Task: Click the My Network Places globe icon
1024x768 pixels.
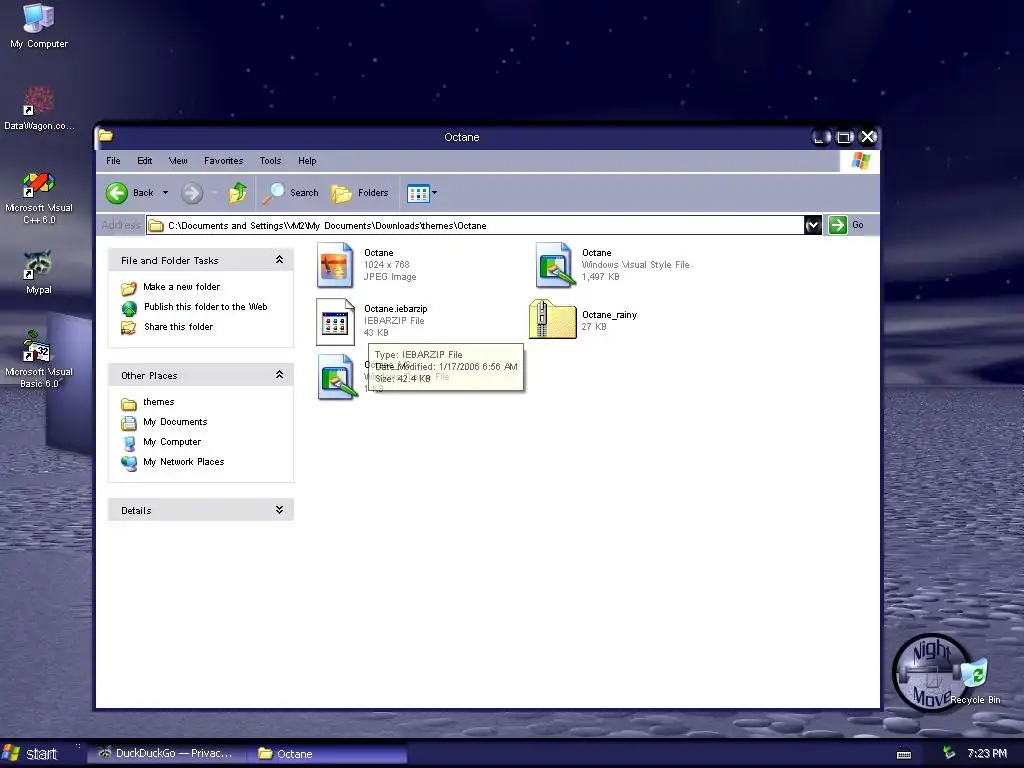Action: point(129,463)
